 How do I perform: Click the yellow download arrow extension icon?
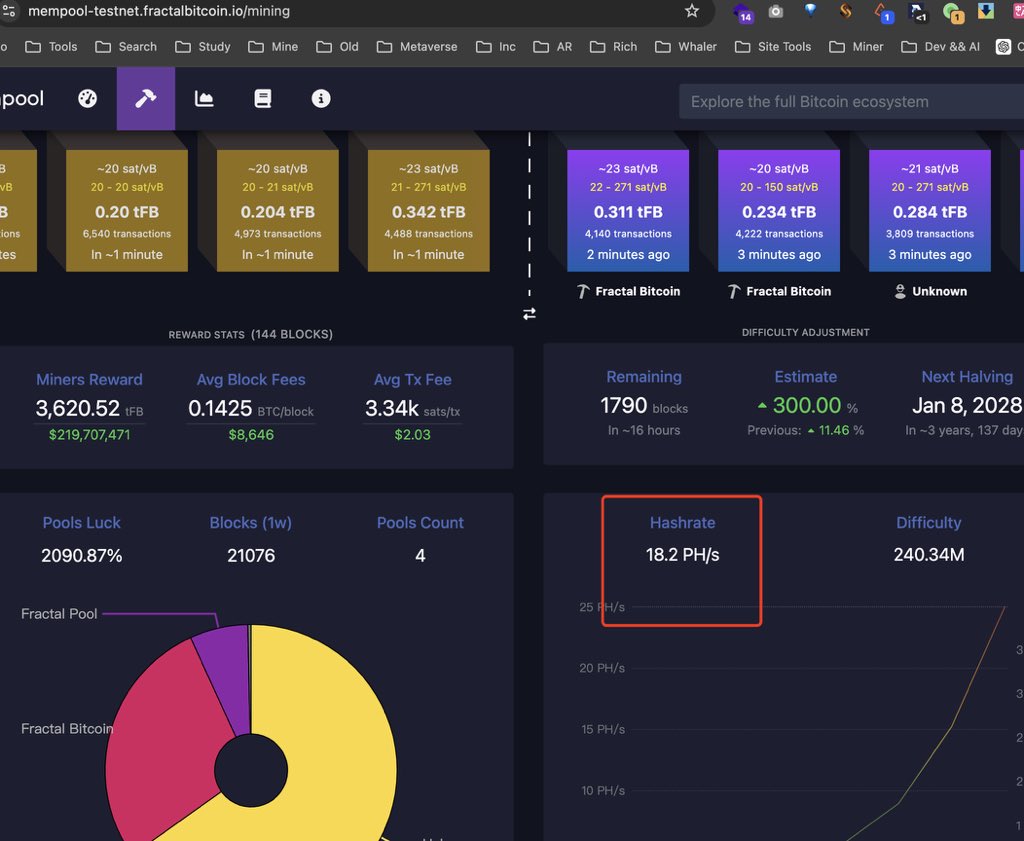[986, 10]
